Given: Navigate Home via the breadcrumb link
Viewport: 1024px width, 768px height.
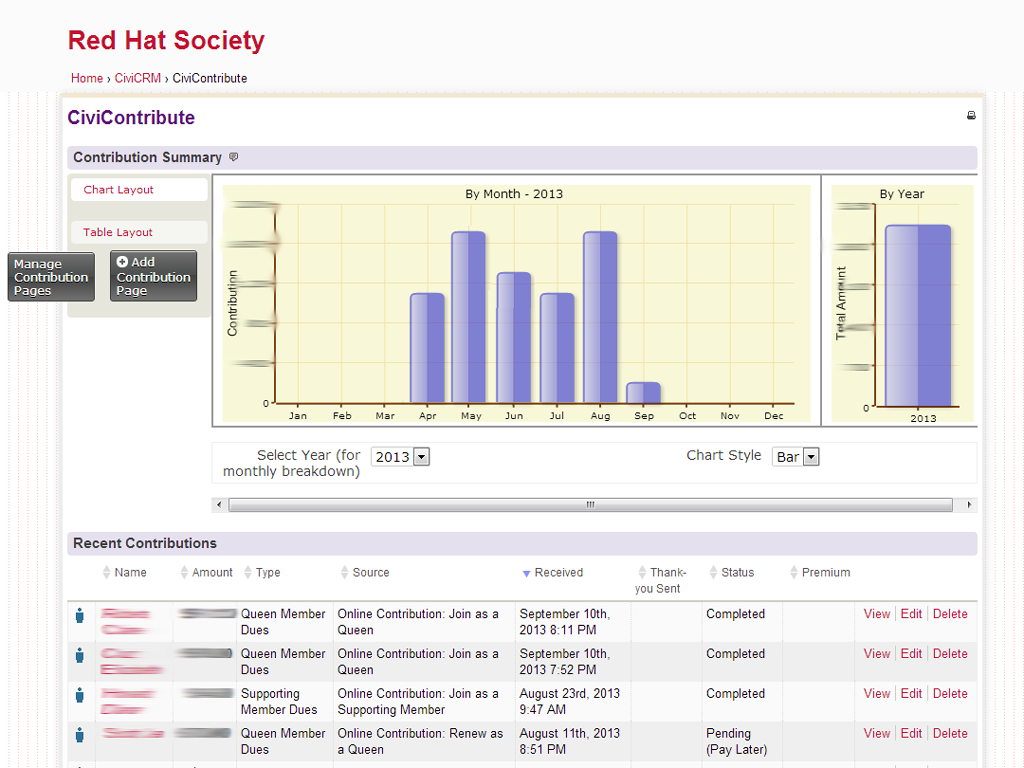Looking at the screenshot, I should [86, 78].
